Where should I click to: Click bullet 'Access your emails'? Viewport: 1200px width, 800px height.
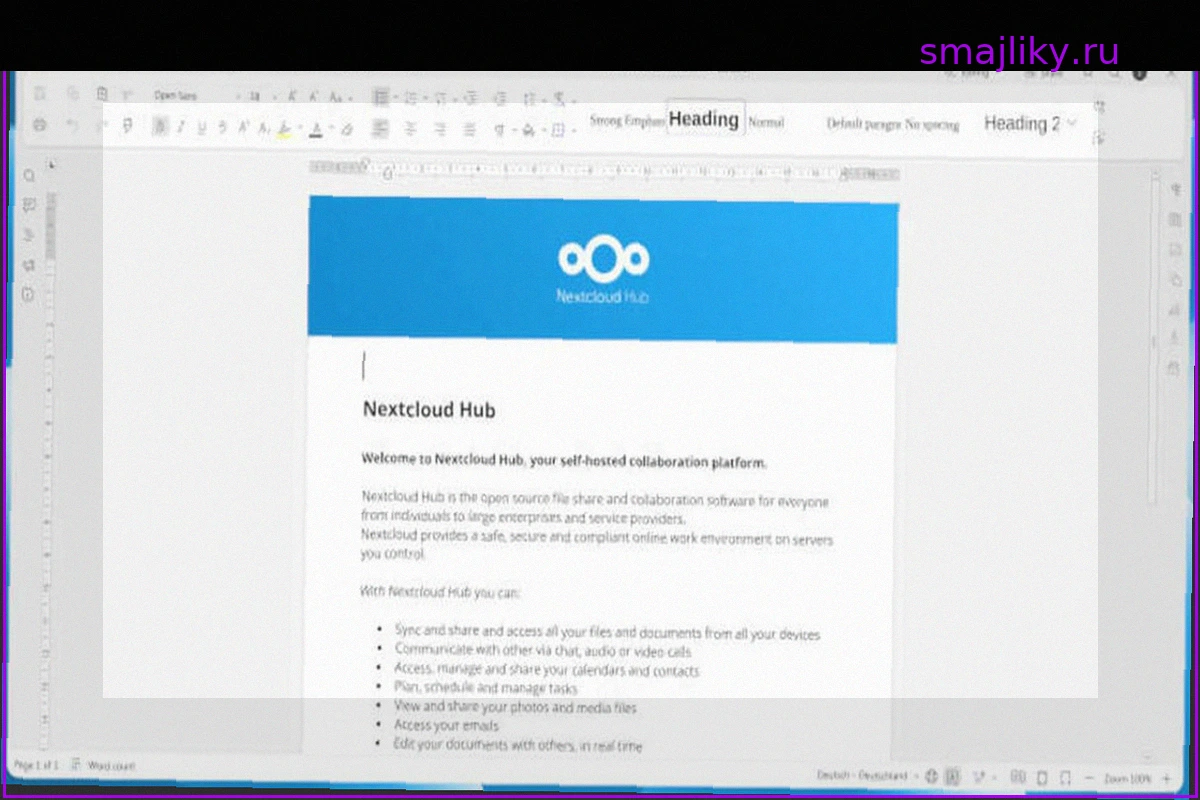point(446,725)
